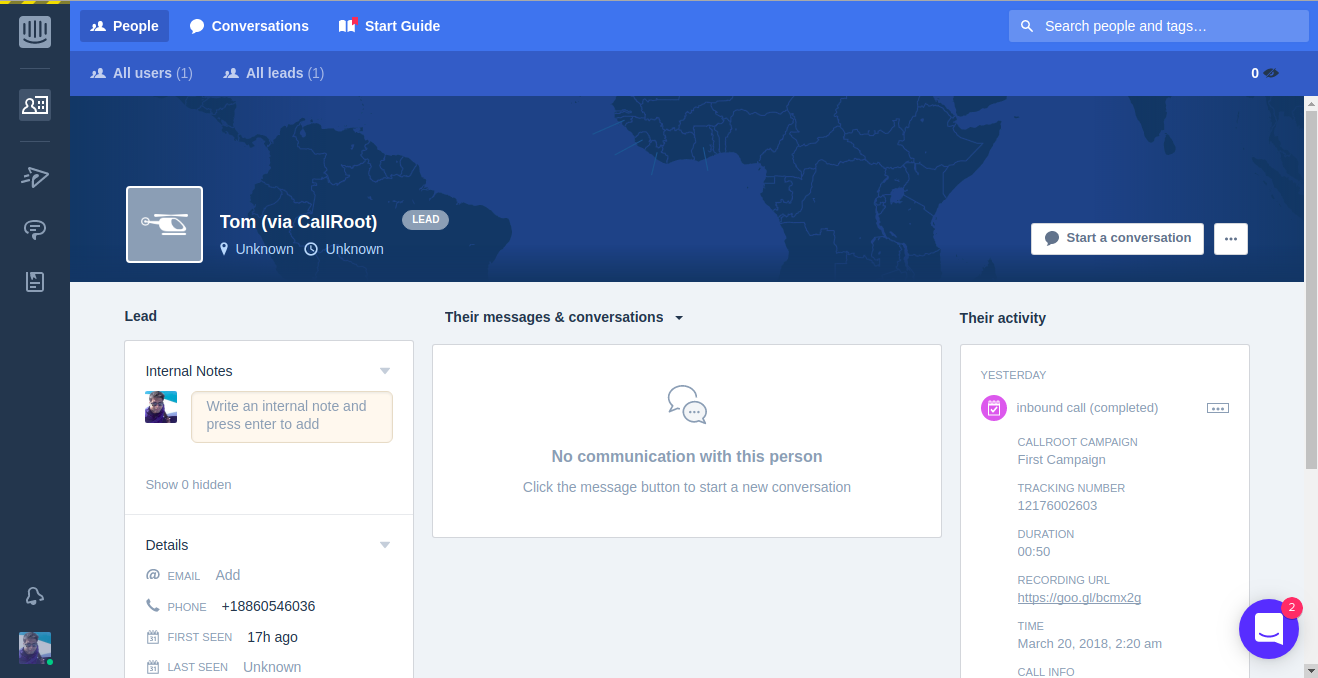This screenshot has width=1318, height=678.
Task: Open the Intercom messenger launcher
Action: 1269,629
